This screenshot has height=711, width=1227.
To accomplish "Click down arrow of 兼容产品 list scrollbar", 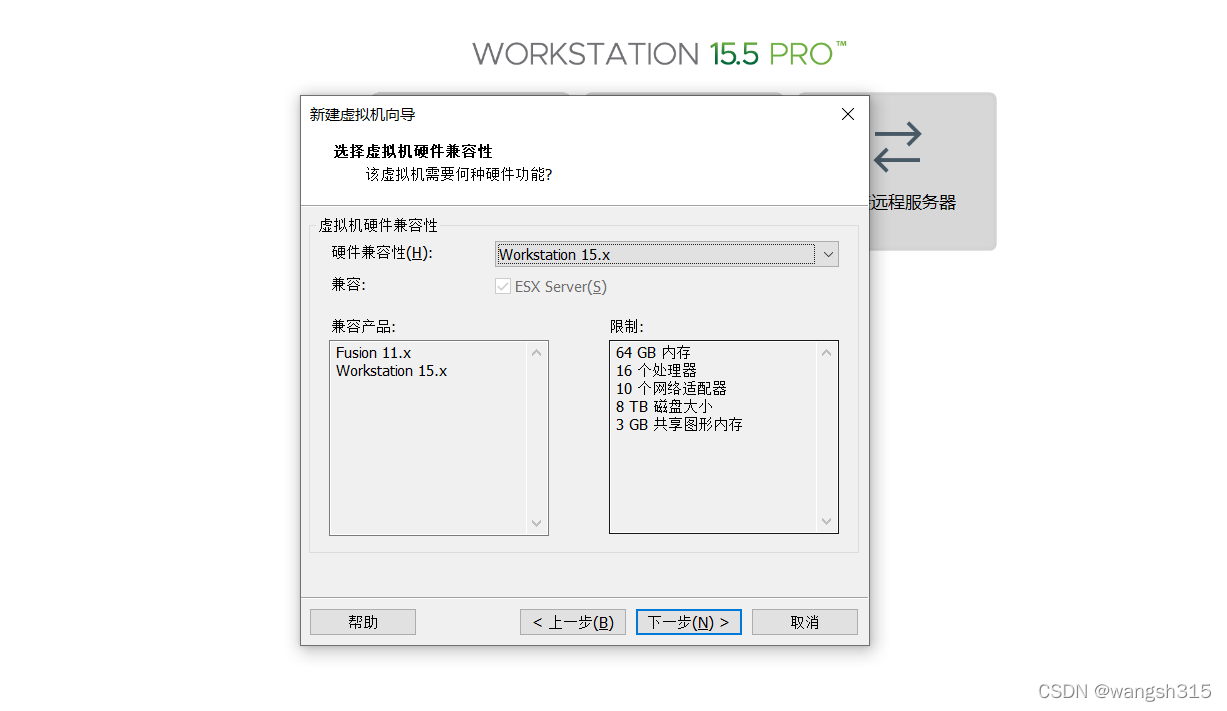I will (537, 523).
